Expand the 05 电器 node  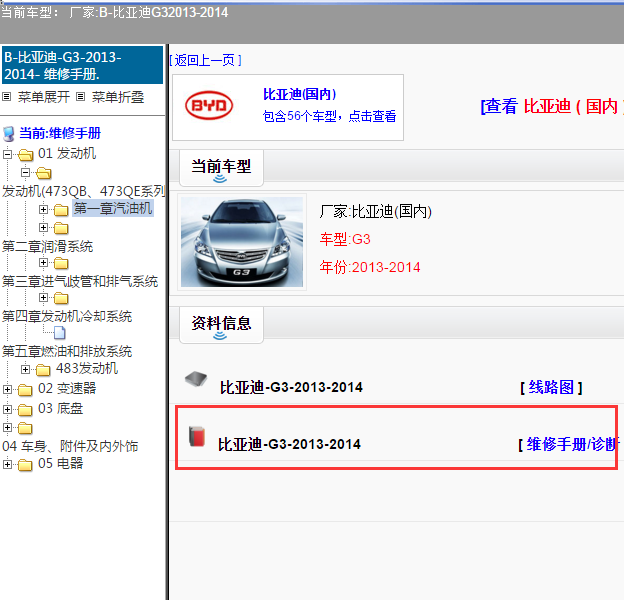(x=8, y=464)
